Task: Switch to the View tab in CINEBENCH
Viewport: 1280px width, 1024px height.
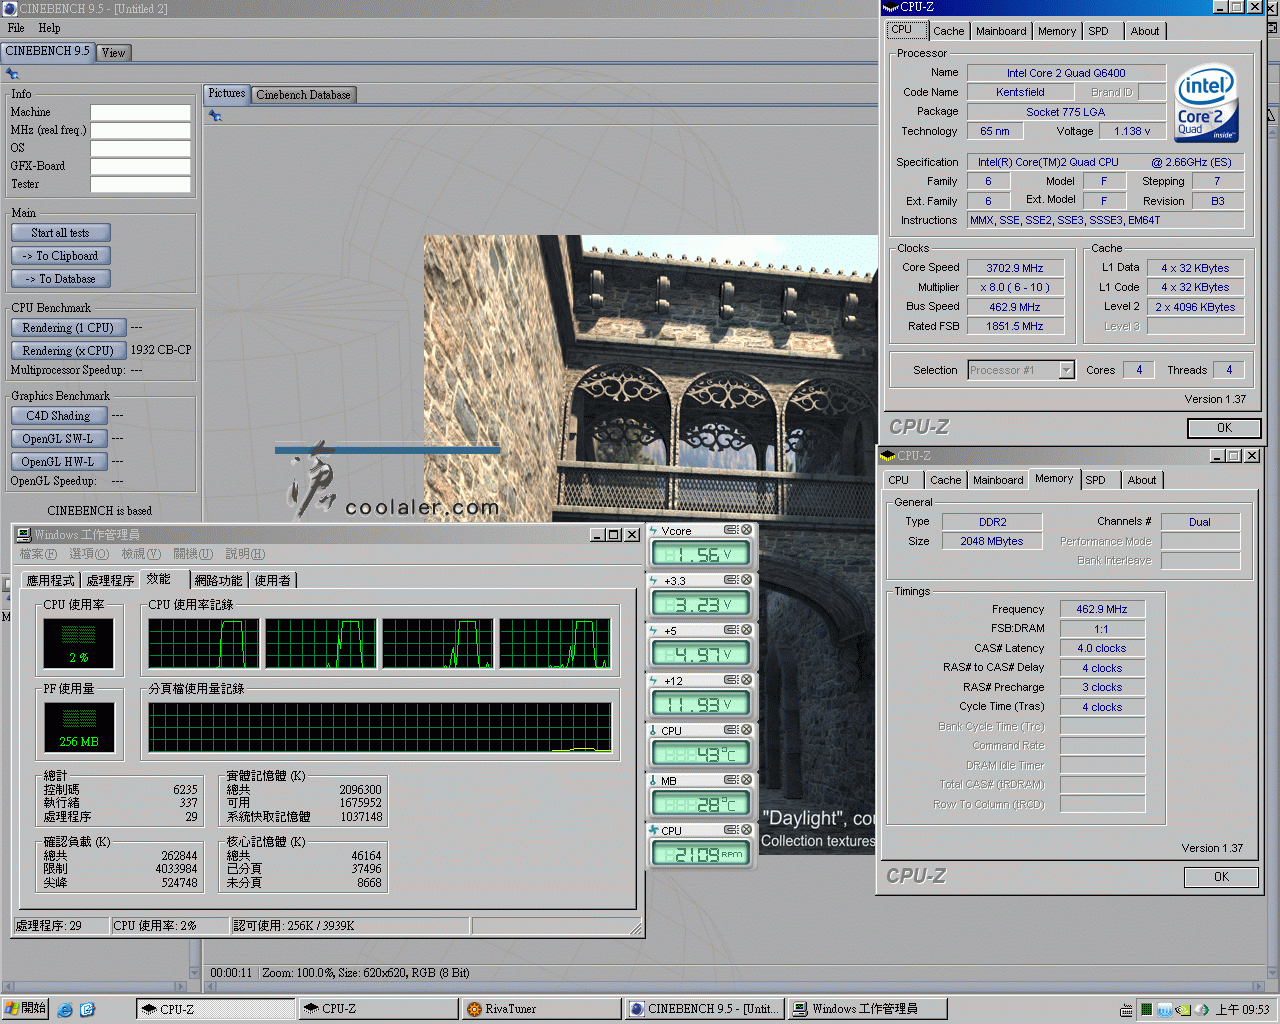Action: pos(114,53)
